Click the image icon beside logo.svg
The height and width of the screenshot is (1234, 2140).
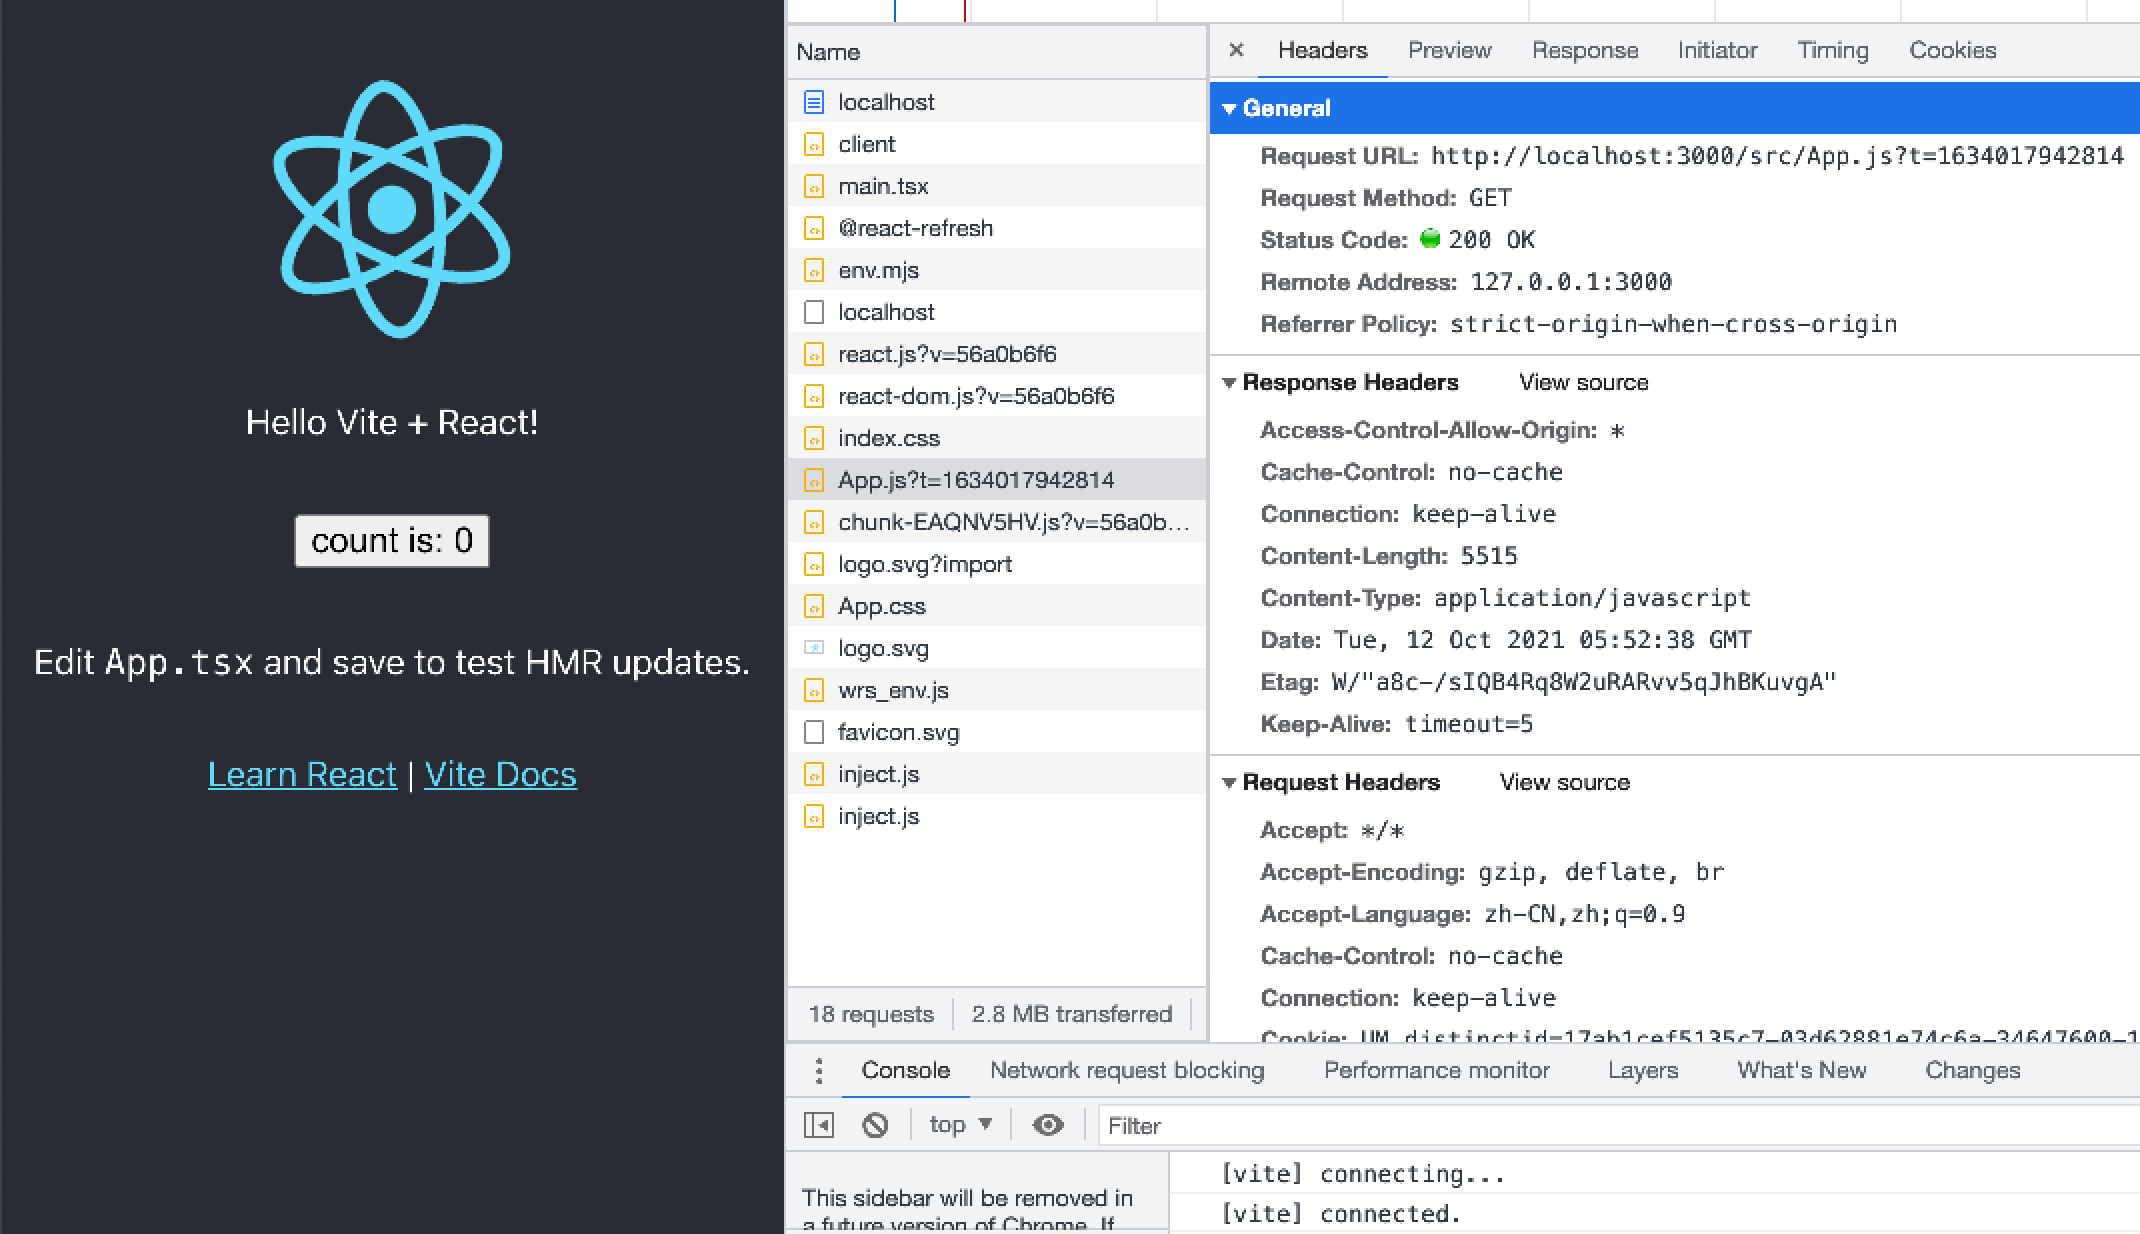[x=814, y=648]
